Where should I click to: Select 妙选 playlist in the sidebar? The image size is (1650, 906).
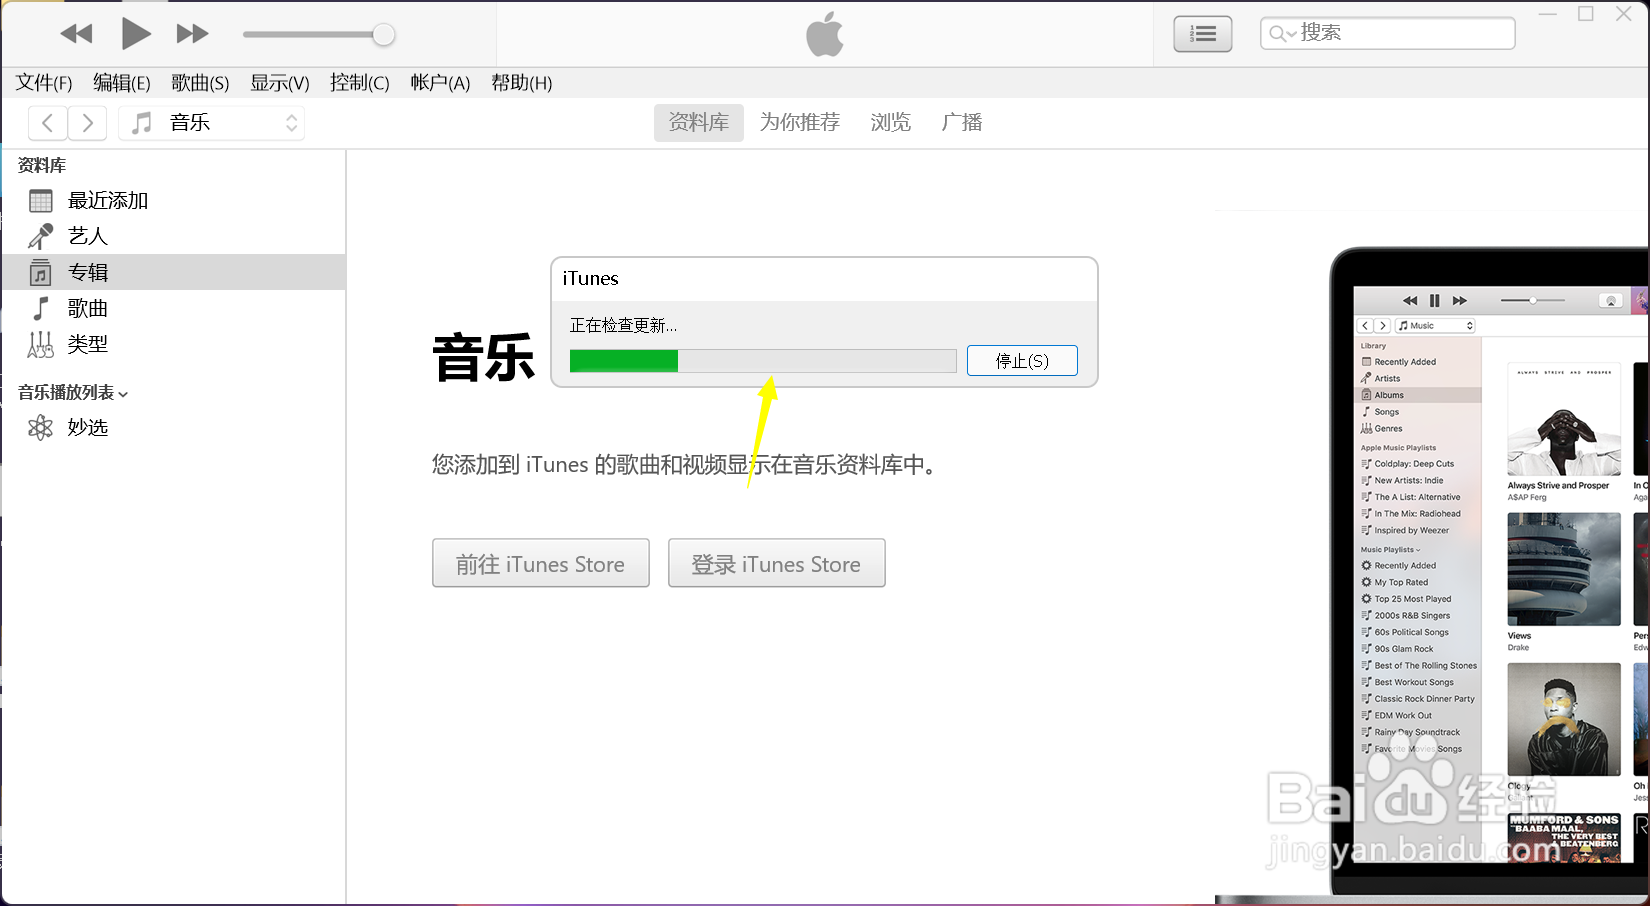[174, 428]
